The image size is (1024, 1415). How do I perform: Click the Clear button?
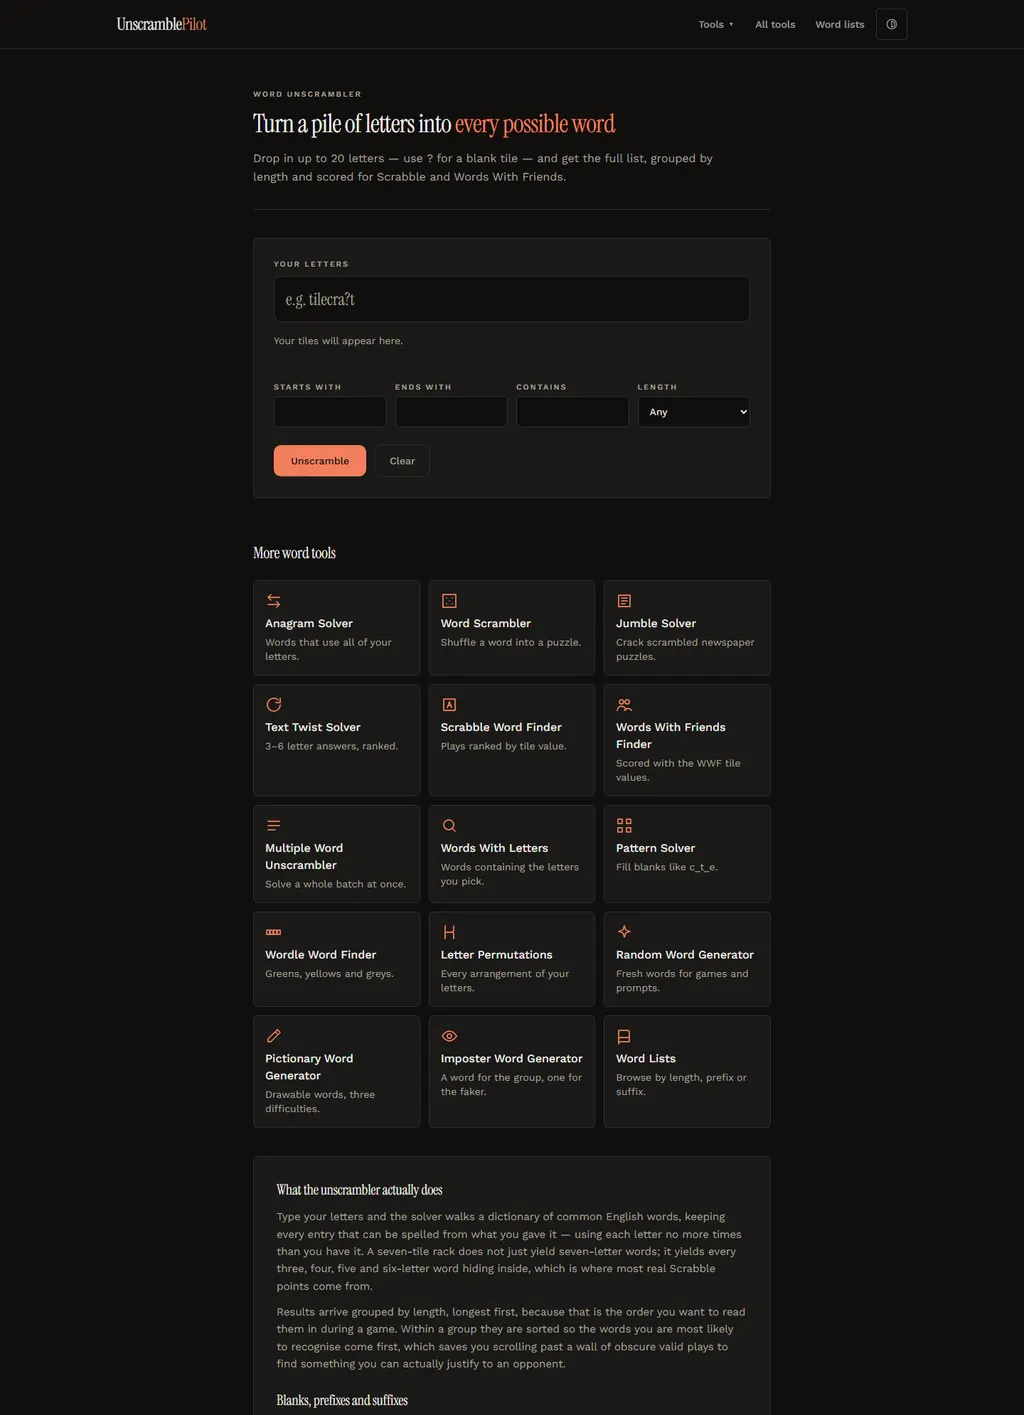coord(402,461)
